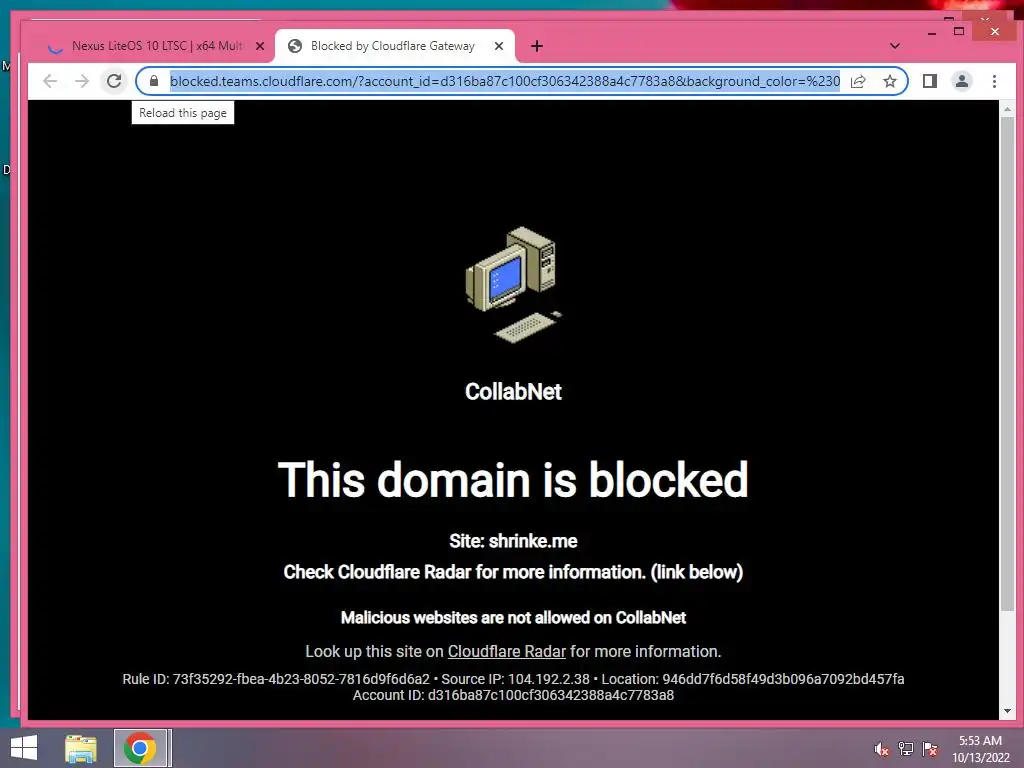Minimize the Chrome window

coord(932,31)
